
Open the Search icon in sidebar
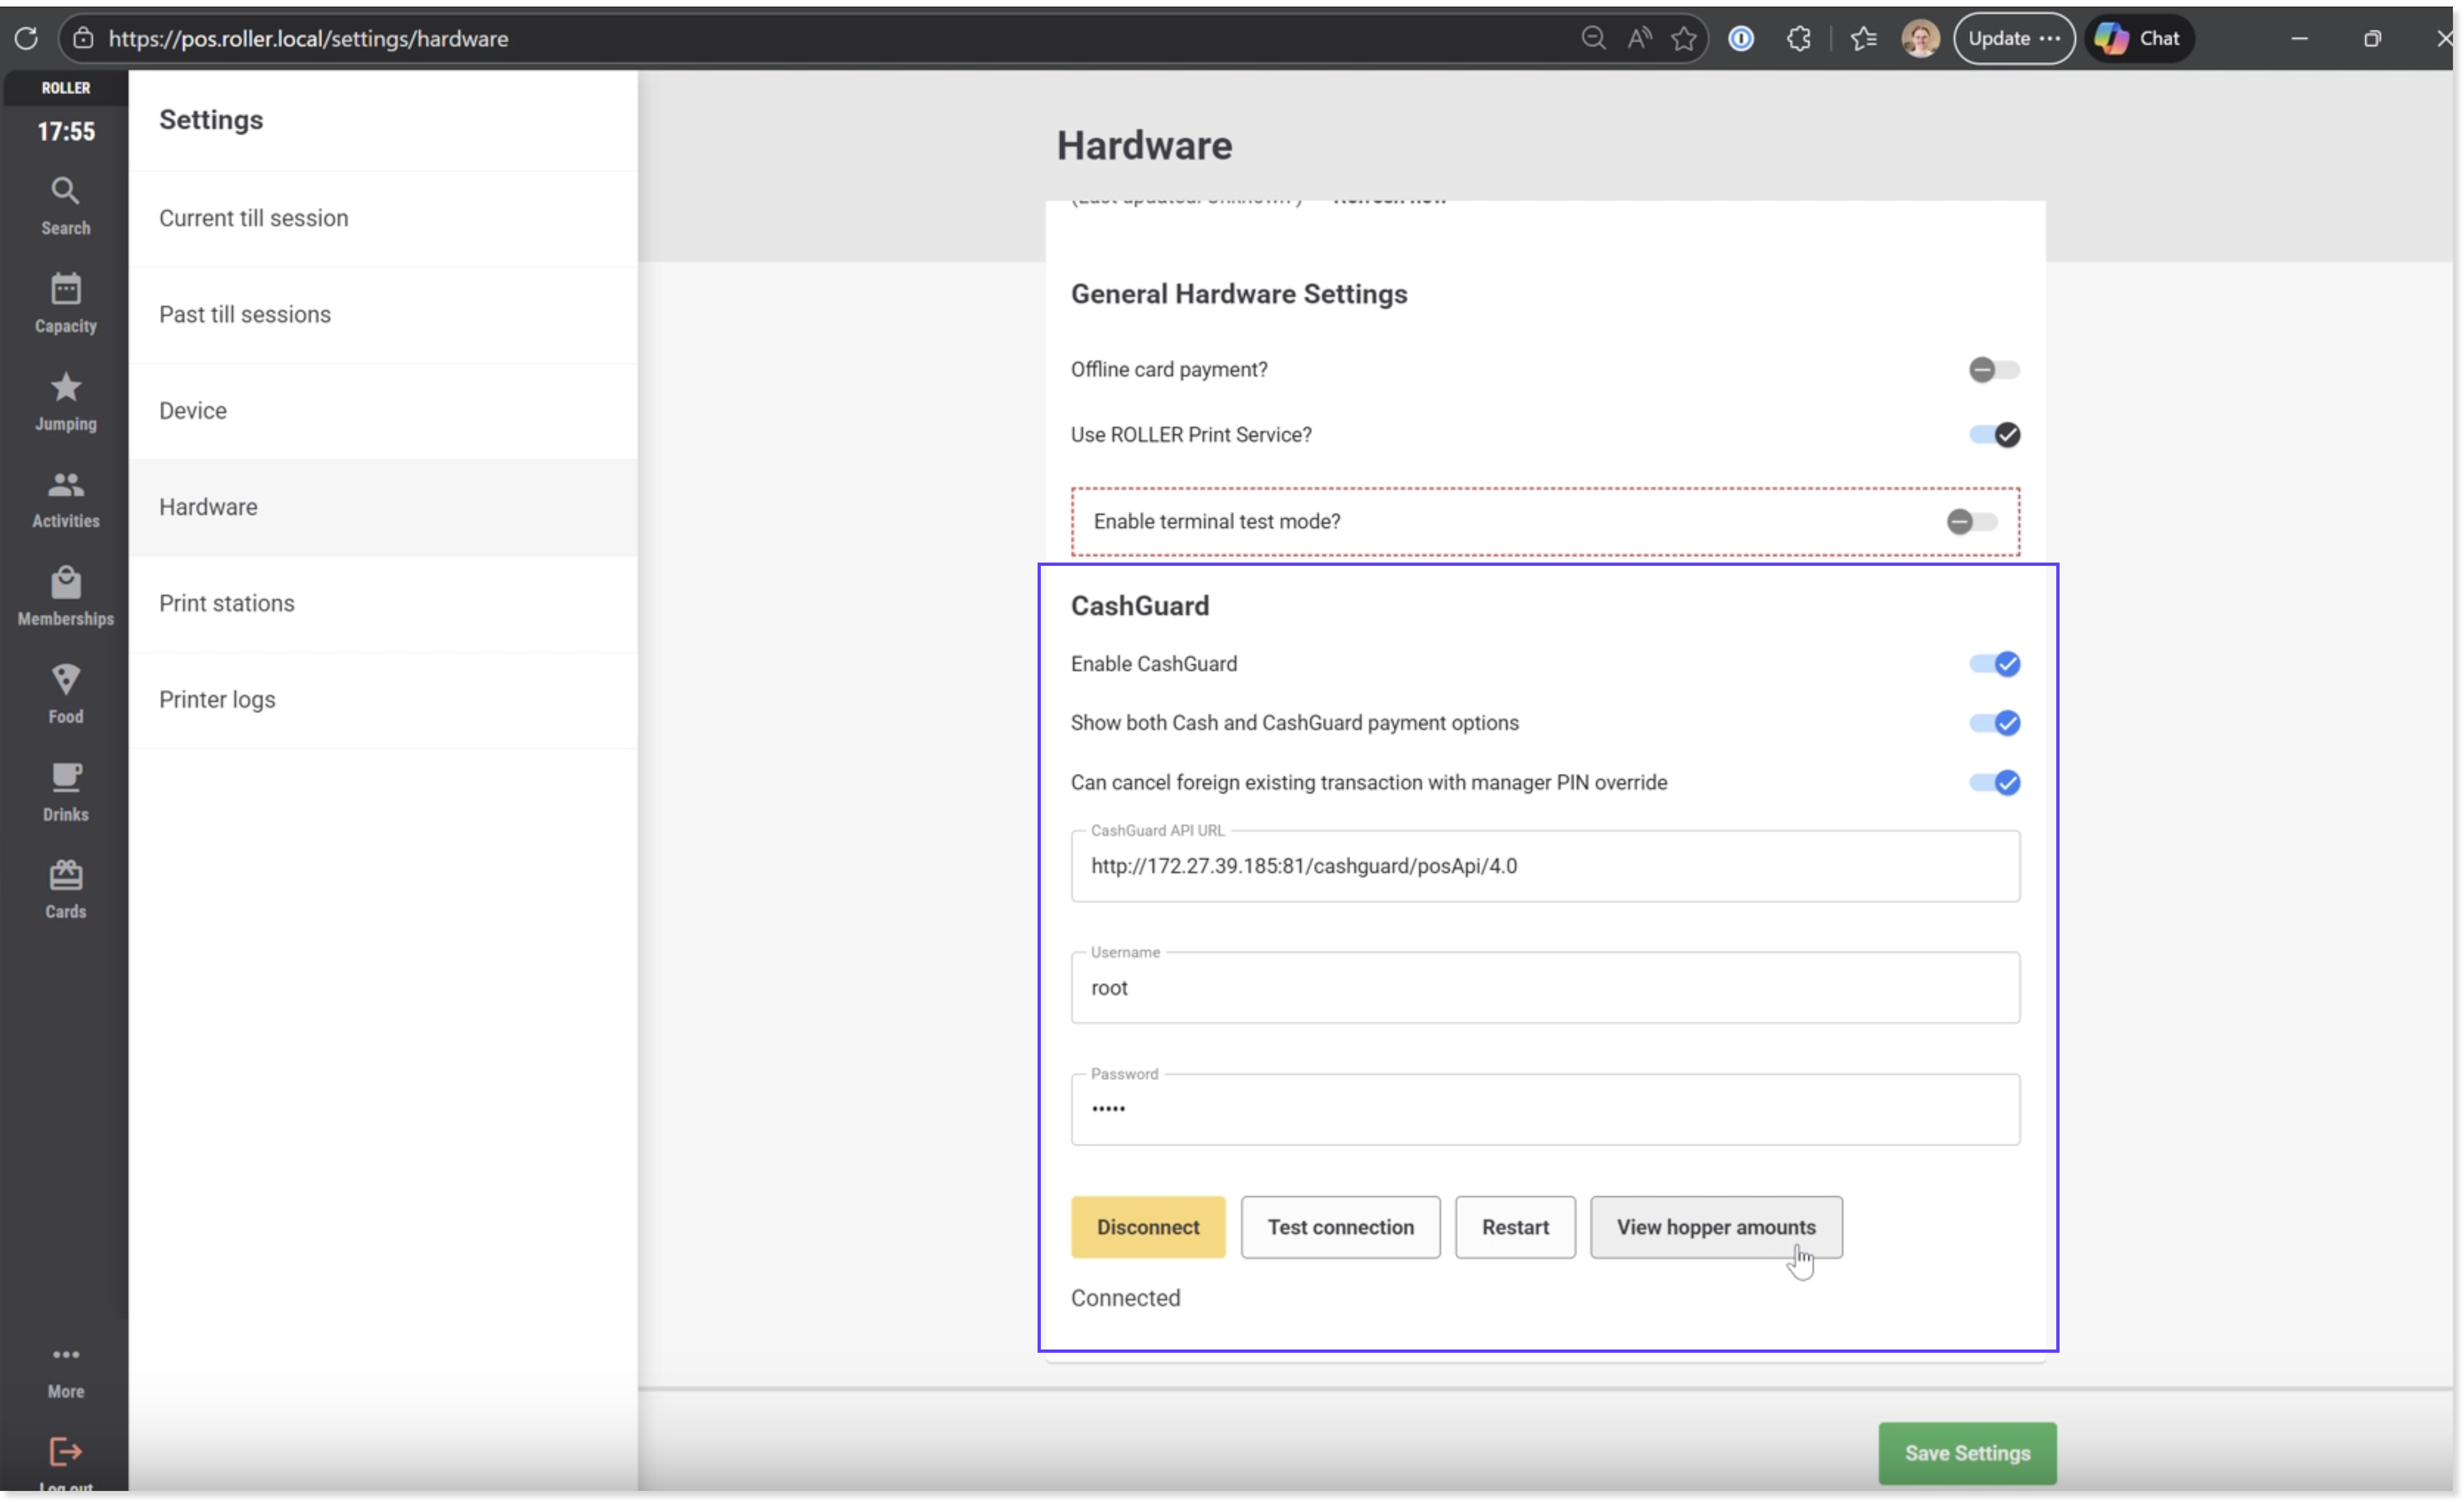click(65, 205)
